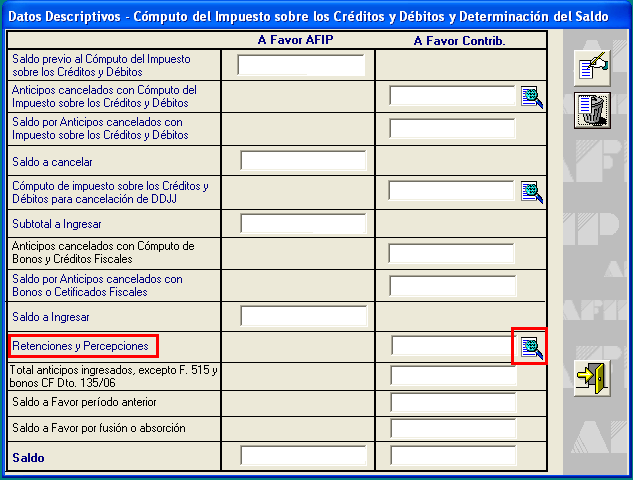Viewport: 633px width, 480px height.
Task: Select the Total anticipos ingresados input field
Action: tap(453, 375)
